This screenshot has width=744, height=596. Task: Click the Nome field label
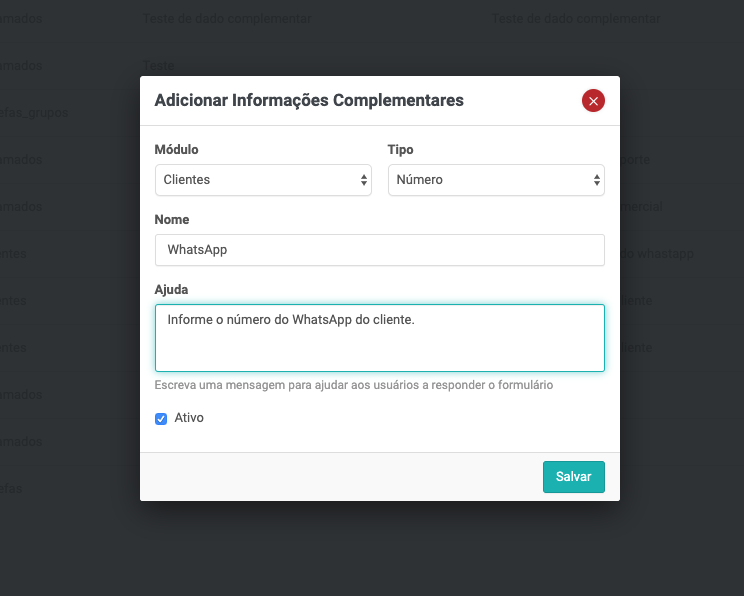[x=172, y=219]
